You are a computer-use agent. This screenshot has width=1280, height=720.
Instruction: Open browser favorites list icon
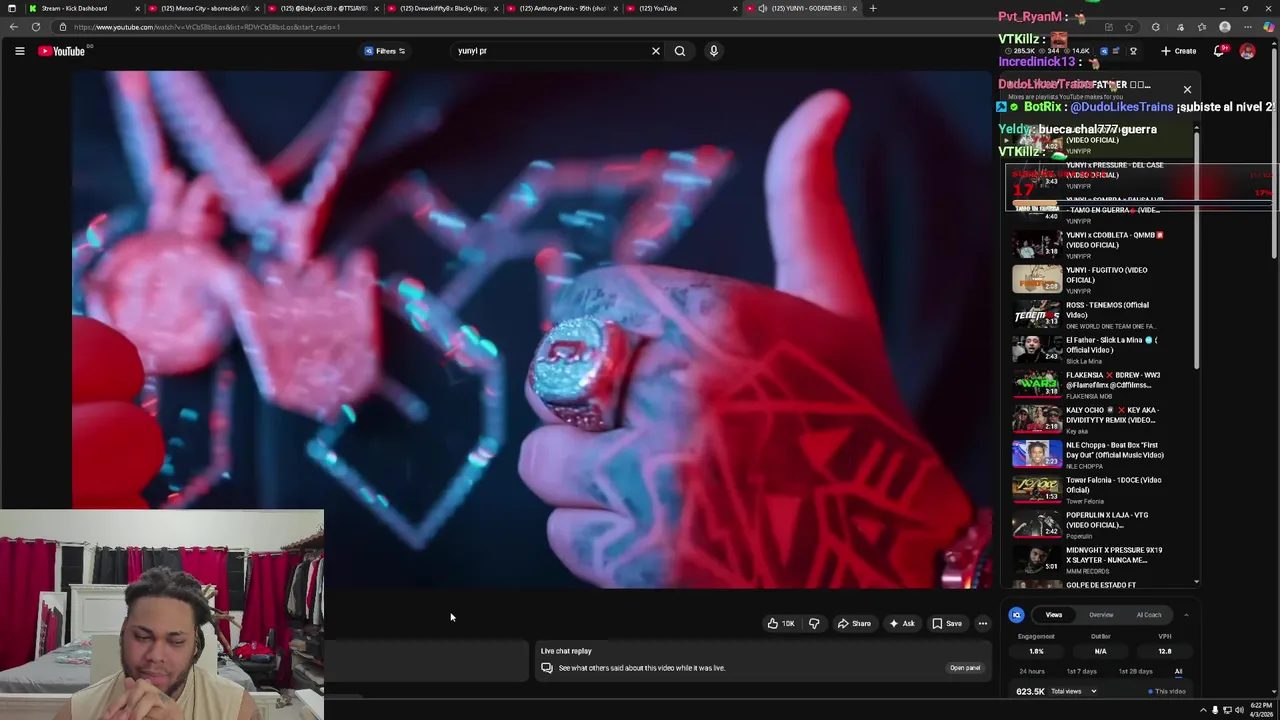[1202, 27]
